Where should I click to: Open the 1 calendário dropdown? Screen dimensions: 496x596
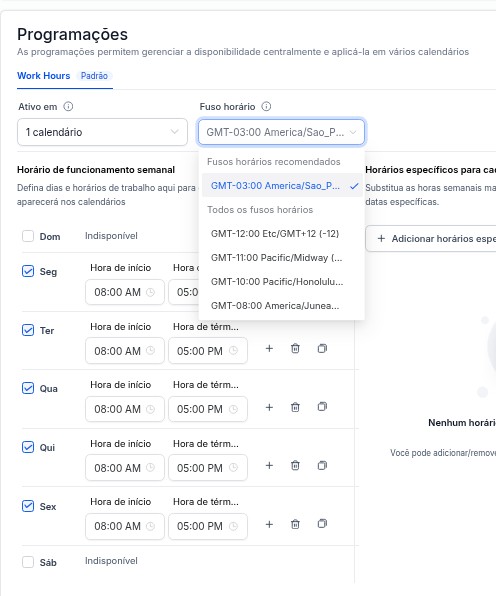(102, 132)
